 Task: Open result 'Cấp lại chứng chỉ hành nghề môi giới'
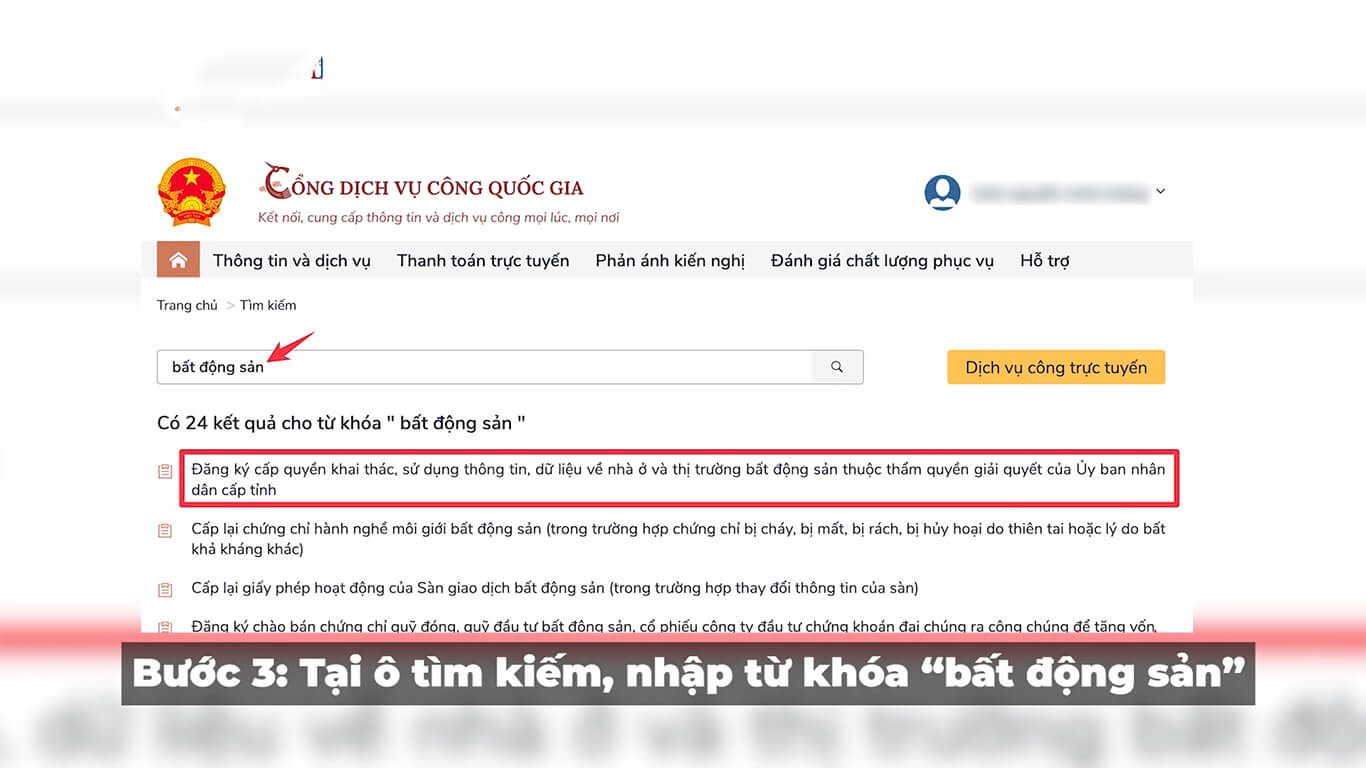click(678, 538)
